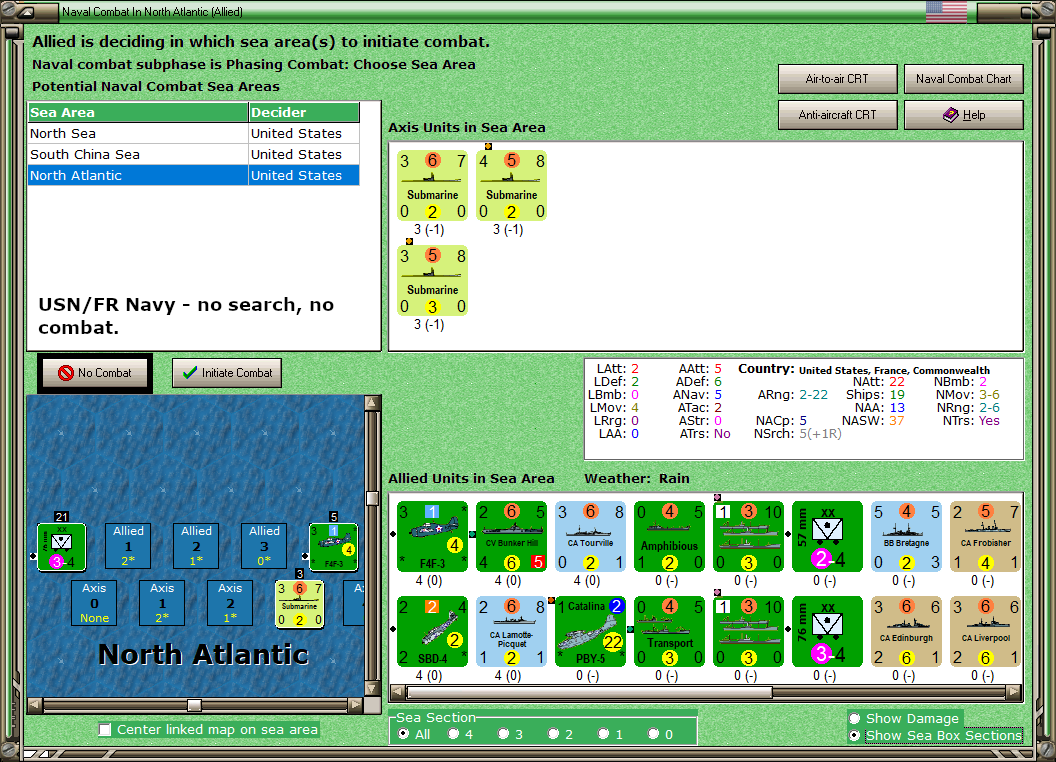Viewport: 1056px width, 762px height.
Task: Click the Axis 0 sea box on map
Action: [94, 603]
